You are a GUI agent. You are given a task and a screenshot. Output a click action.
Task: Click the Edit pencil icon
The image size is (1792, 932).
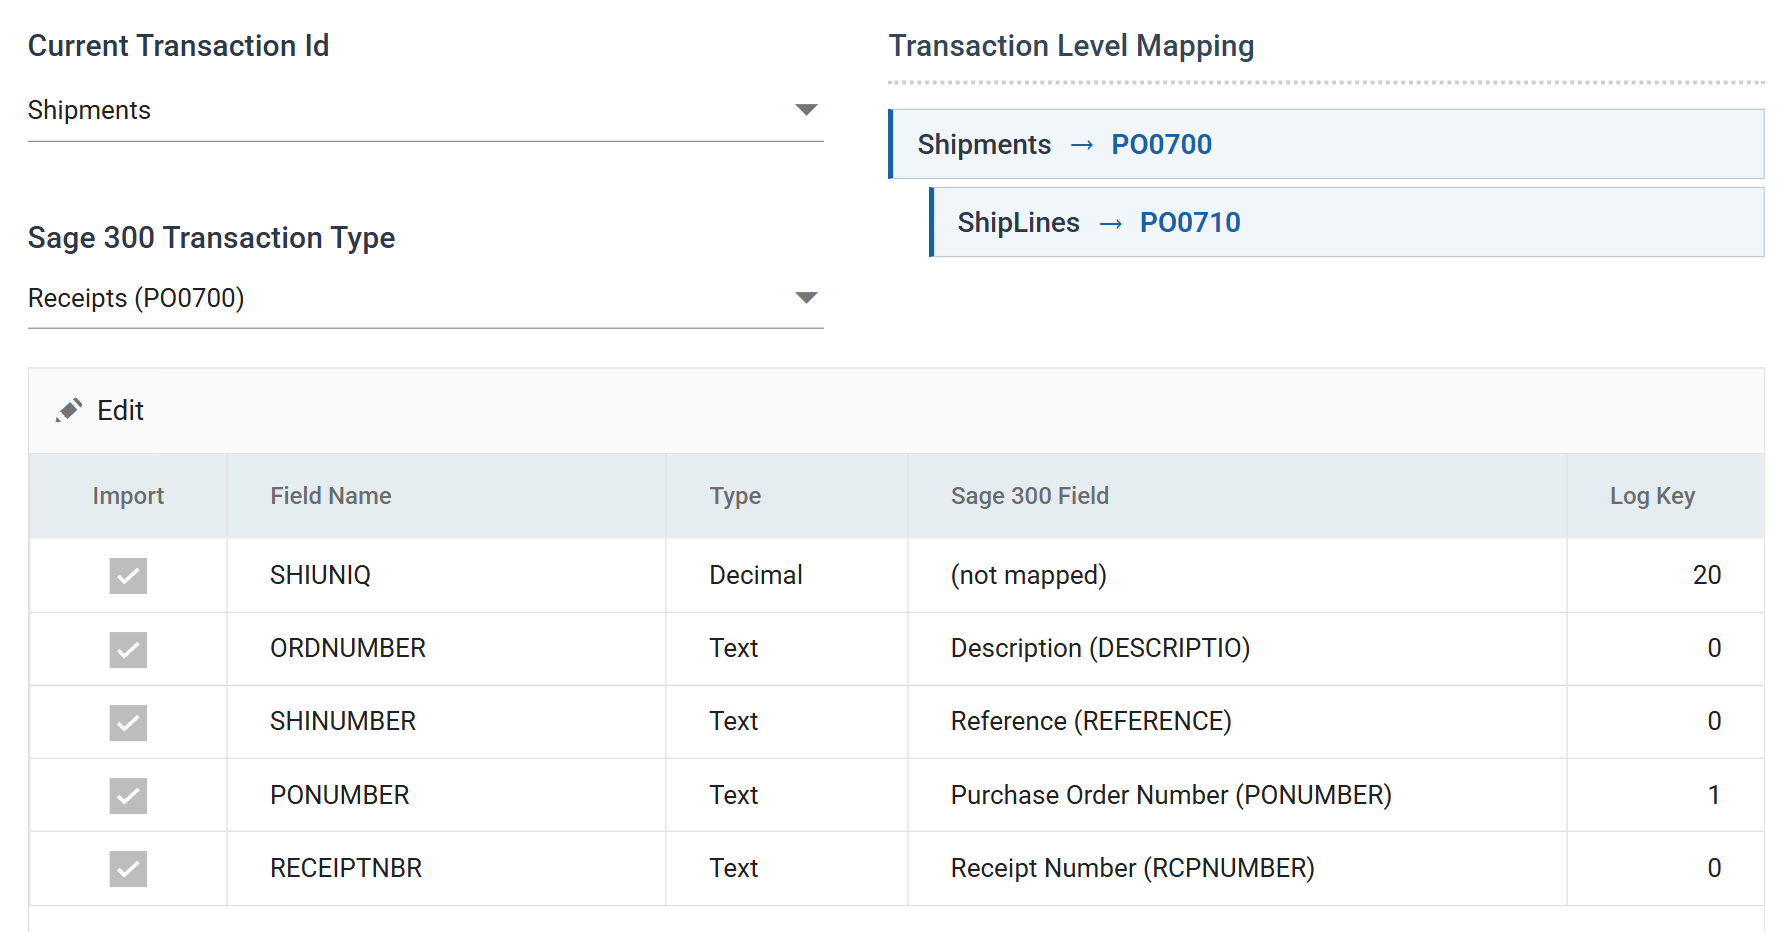tap(69, 411)
